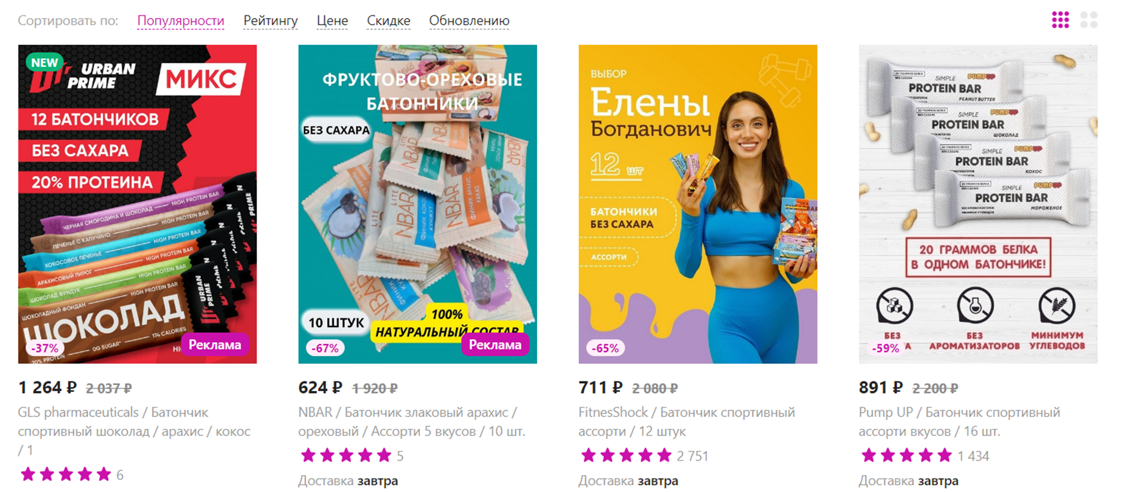This screenshot has width=1128, height=492.
Task: Open GLS pharmaceuticals product title link
Action: pyautogui.click(x=135, y=432)
